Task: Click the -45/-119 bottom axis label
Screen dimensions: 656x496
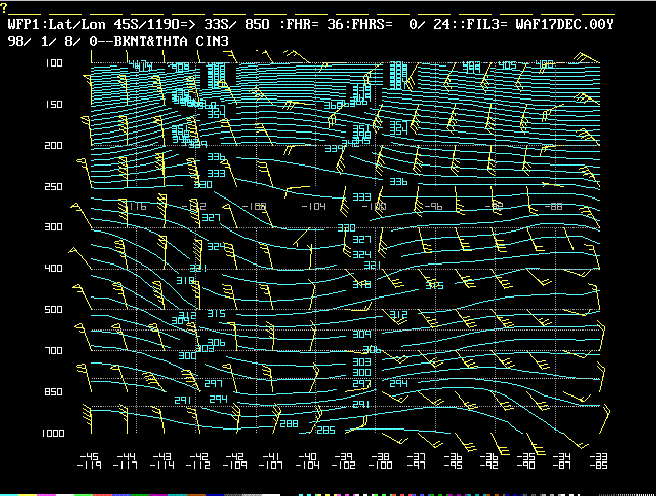Action: 89,461
